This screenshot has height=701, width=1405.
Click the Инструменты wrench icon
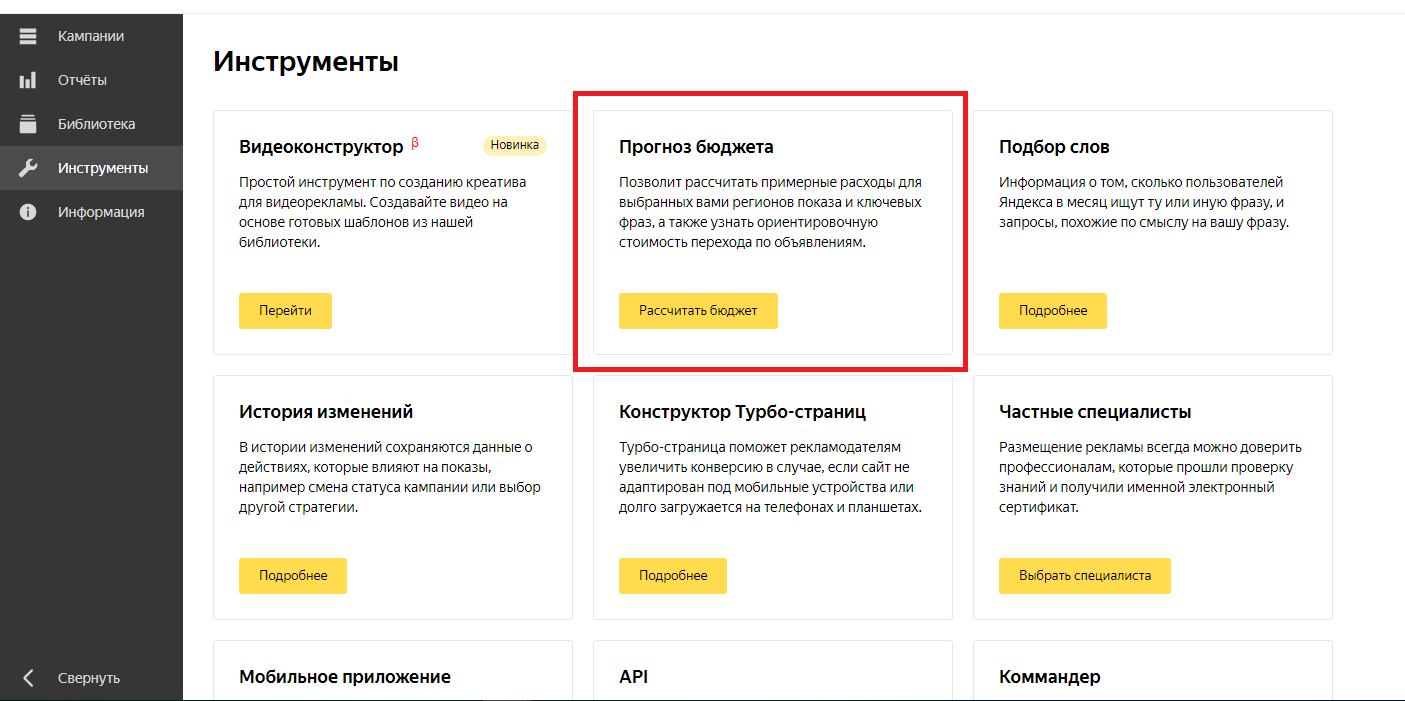pyautogui.click(x=28, y=168)
